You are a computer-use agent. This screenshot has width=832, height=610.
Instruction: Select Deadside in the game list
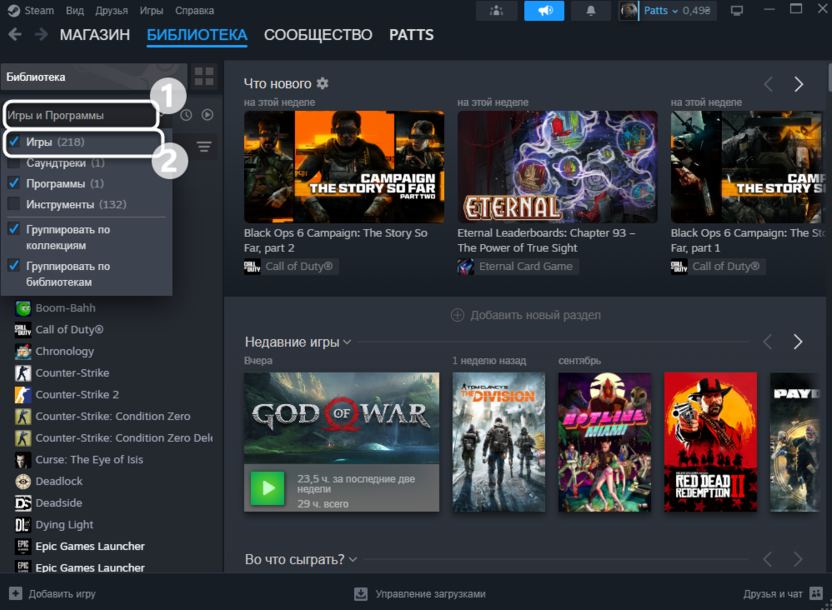(58, 503)
